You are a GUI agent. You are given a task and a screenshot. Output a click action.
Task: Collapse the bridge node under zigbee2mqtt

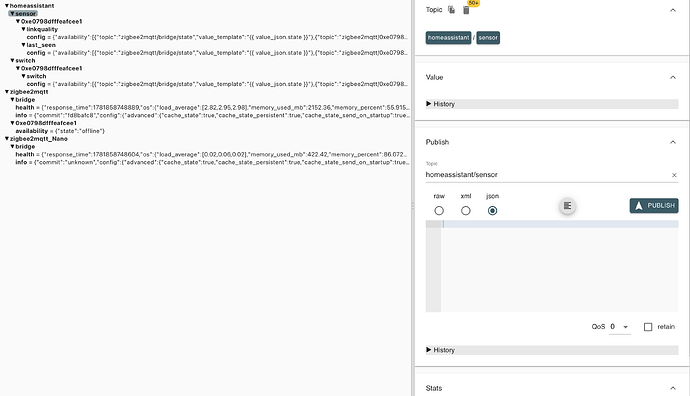point(12,100)
